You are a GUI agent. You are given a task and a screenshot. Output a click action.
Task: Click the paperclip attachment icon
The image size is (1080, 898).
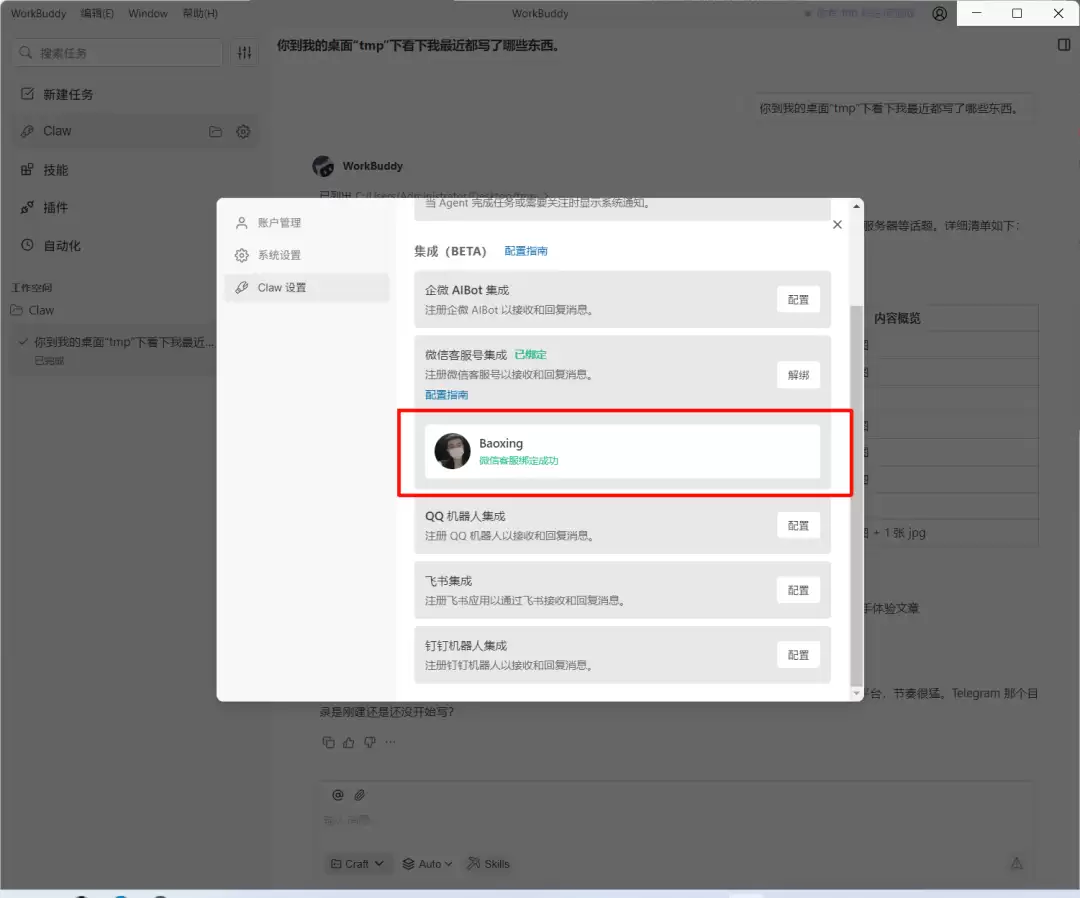click(x=360, y=795)
